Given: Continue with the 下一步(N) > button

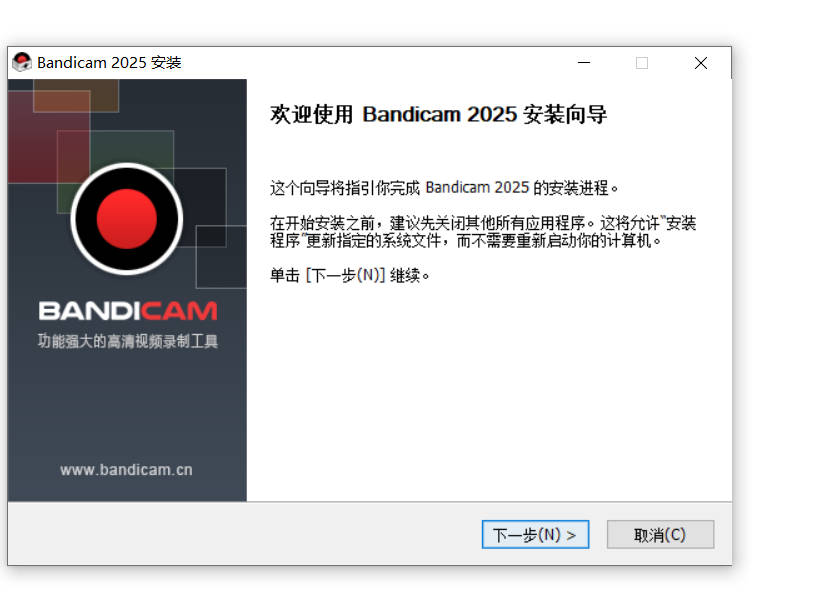Looking at the screenshot, I should click(535, 534).
